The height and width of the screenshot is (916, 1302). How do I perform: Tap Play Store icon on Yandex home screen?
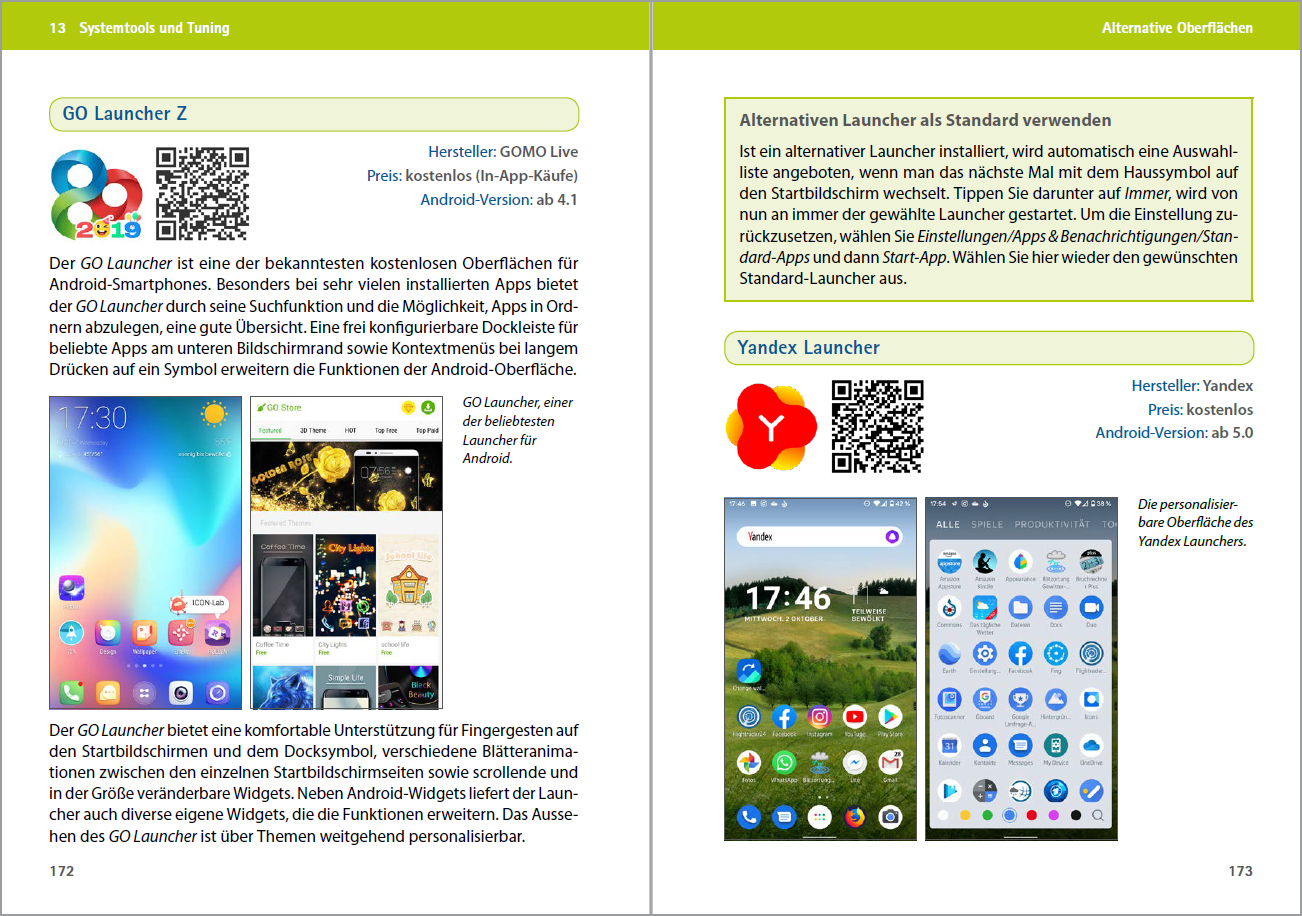tap(890, 717)
